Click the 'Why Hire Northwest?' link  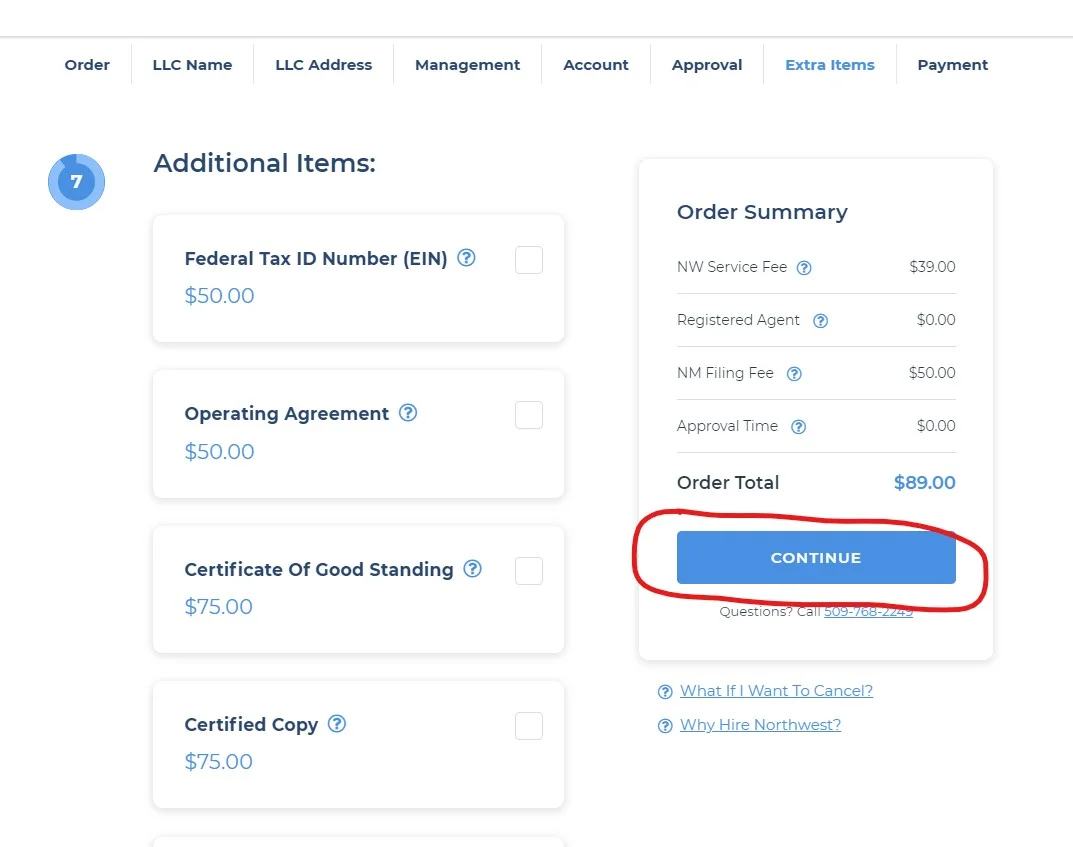(760, 725)
